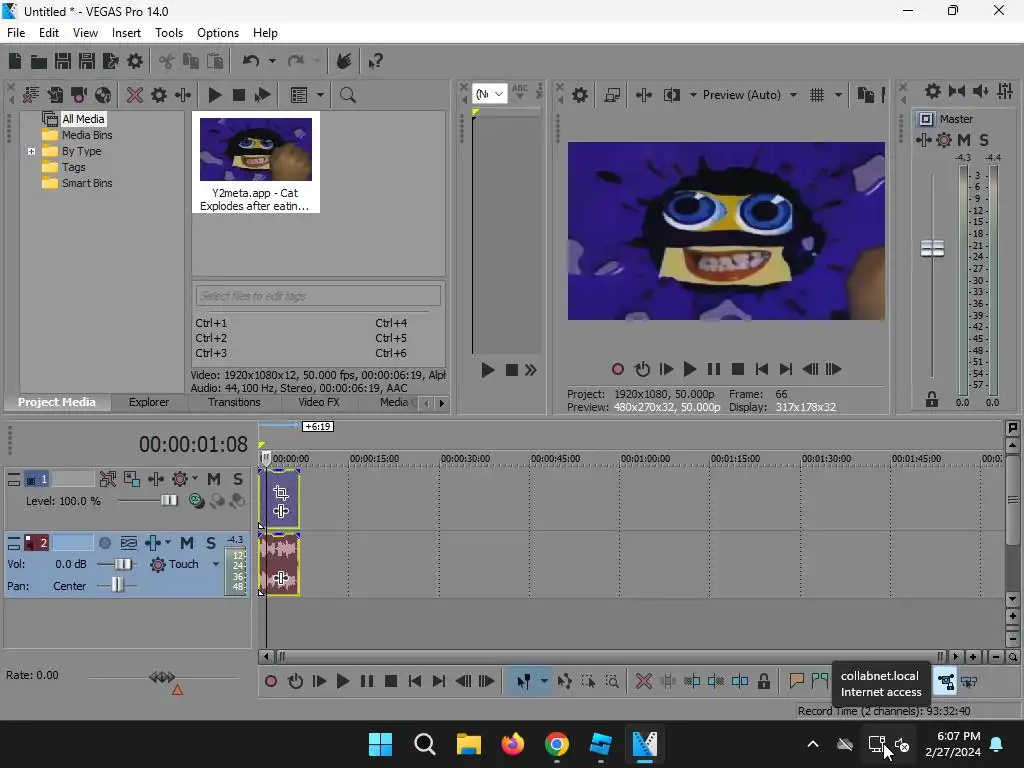Click the New project icon
This screenshot has height=768, width=1024.
[15, 61]
